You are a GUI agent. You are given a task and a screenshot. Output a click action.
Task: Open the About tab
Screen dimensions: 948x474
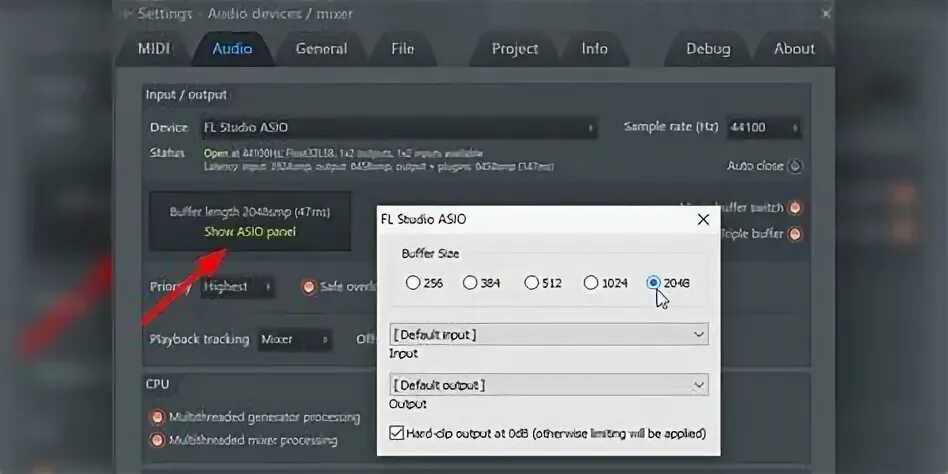[794, 49]
